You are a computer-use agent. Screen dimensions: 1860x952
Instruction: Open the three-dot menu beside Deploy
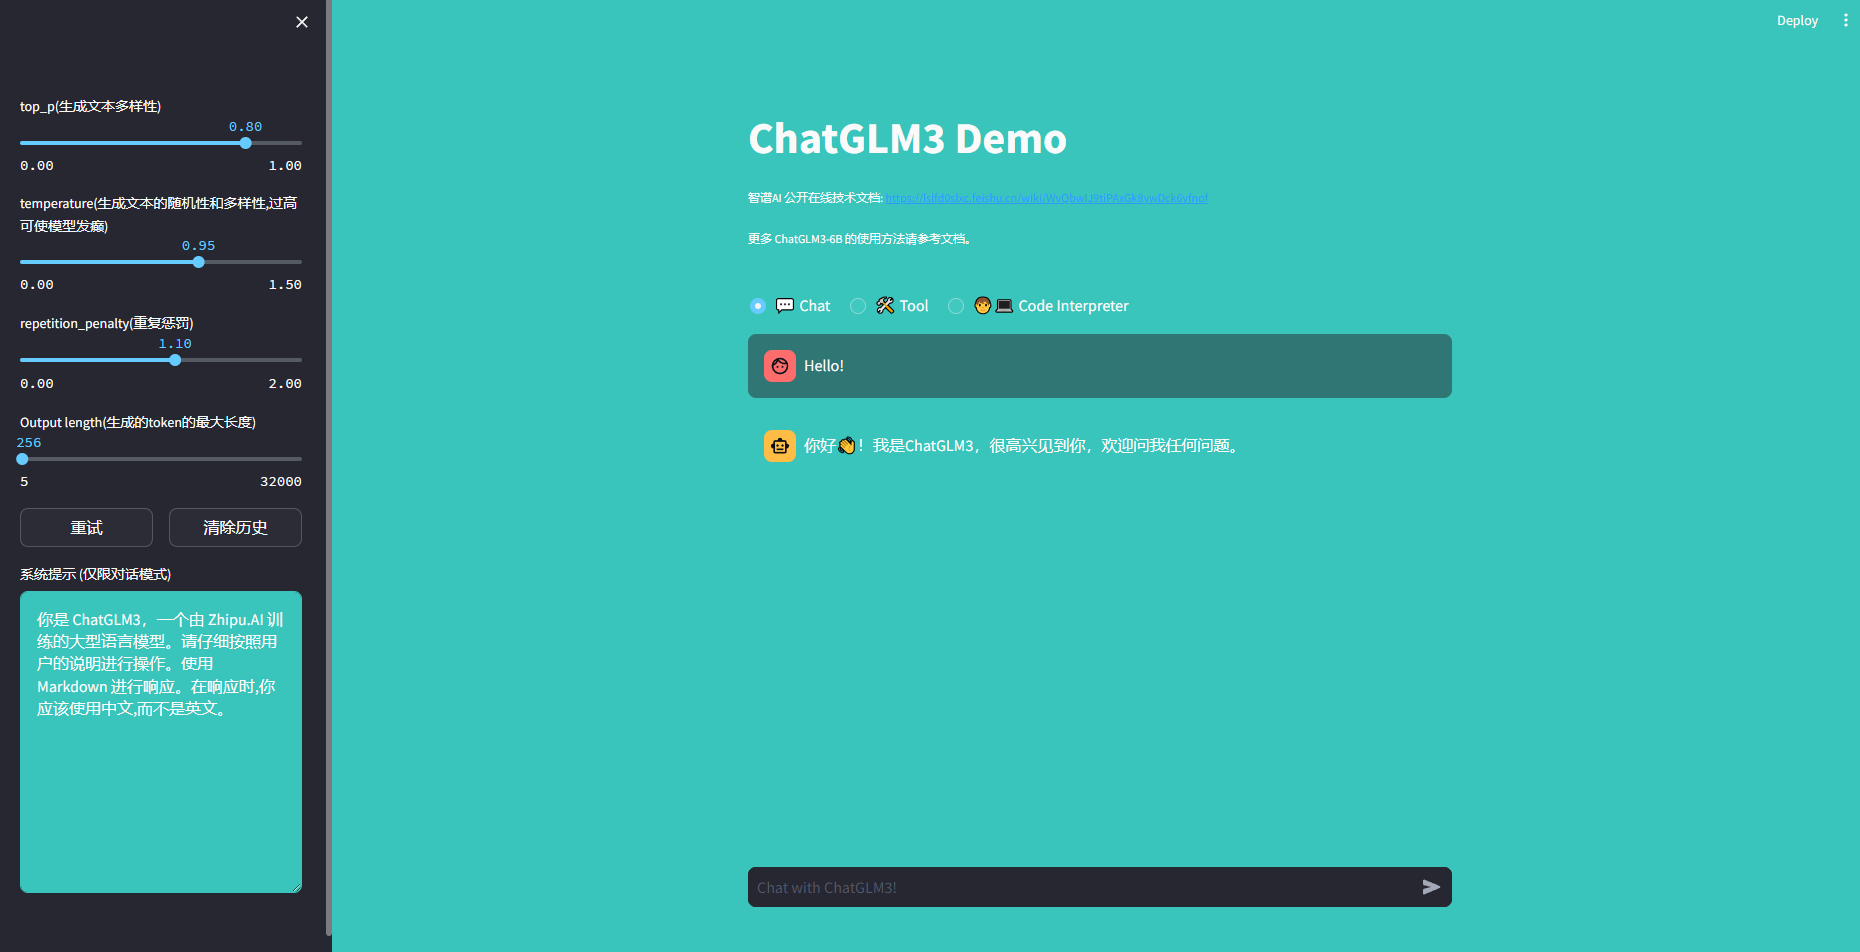pos(1846,20)
